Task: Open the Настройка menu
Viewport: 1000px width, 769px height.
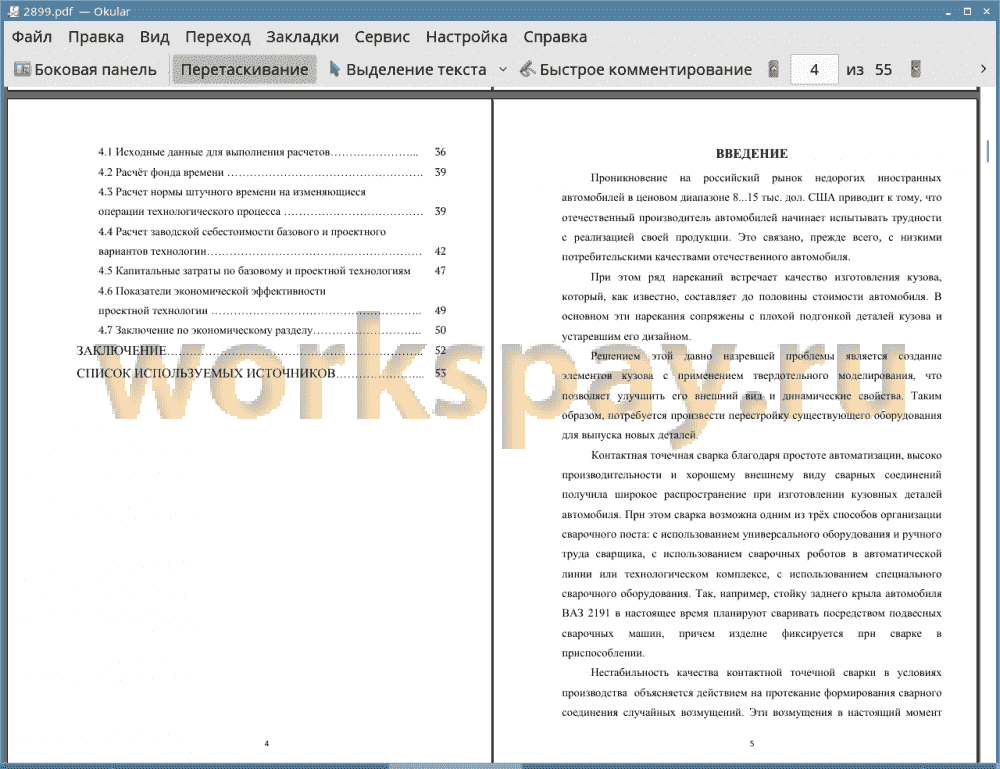Action: click(466, 37)
